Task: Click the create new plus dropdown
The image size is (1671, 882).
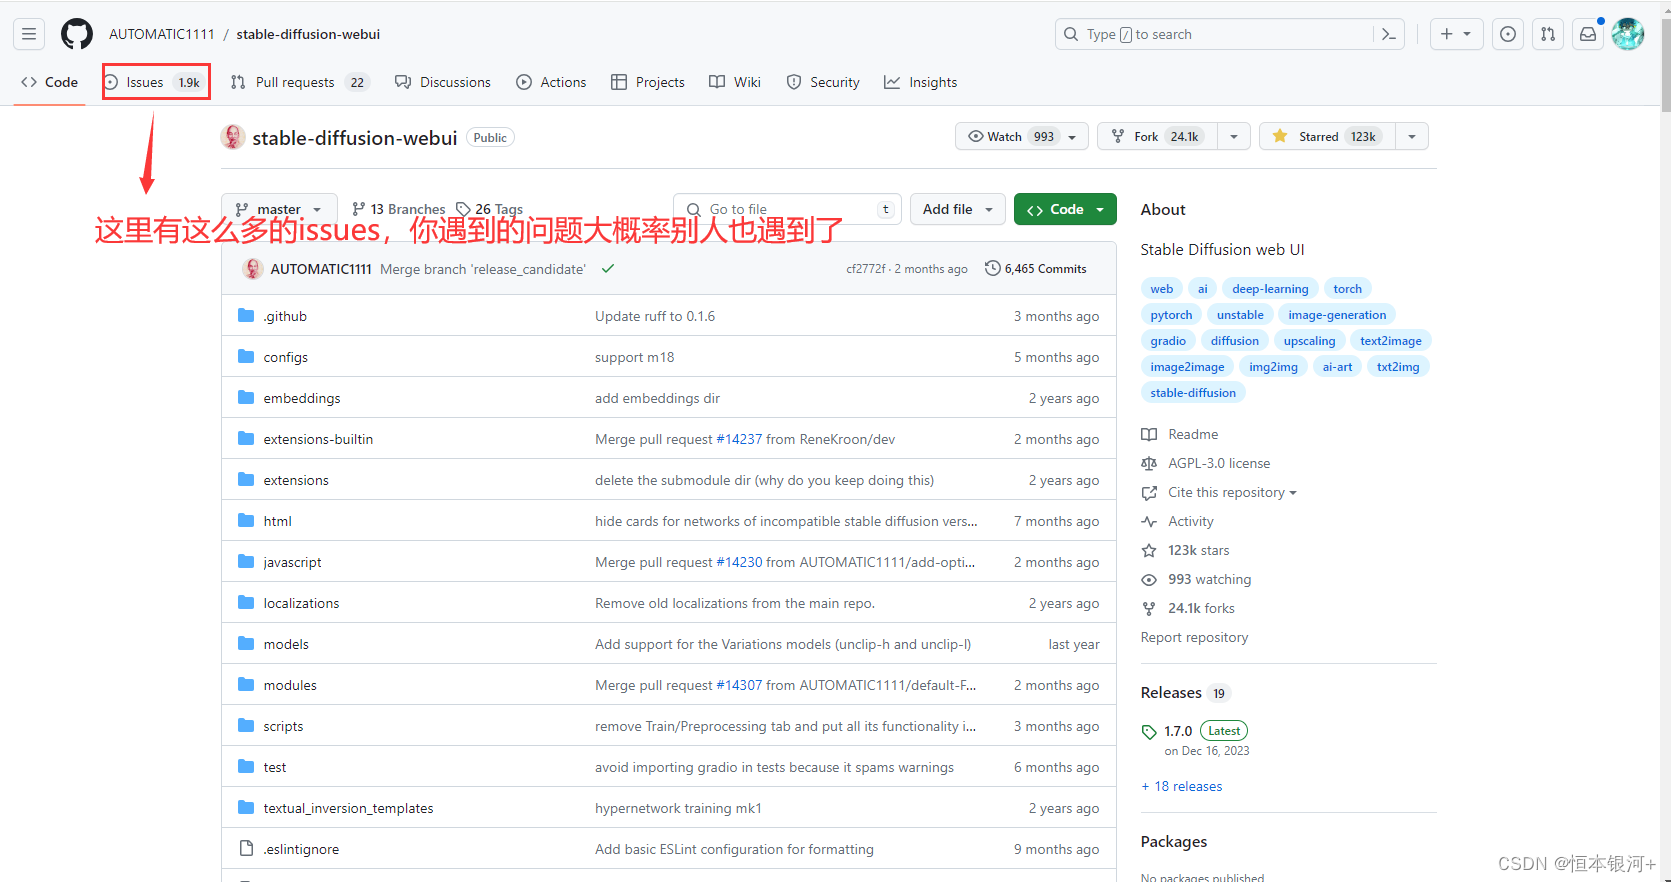Action: click(x=1456, y=34)
